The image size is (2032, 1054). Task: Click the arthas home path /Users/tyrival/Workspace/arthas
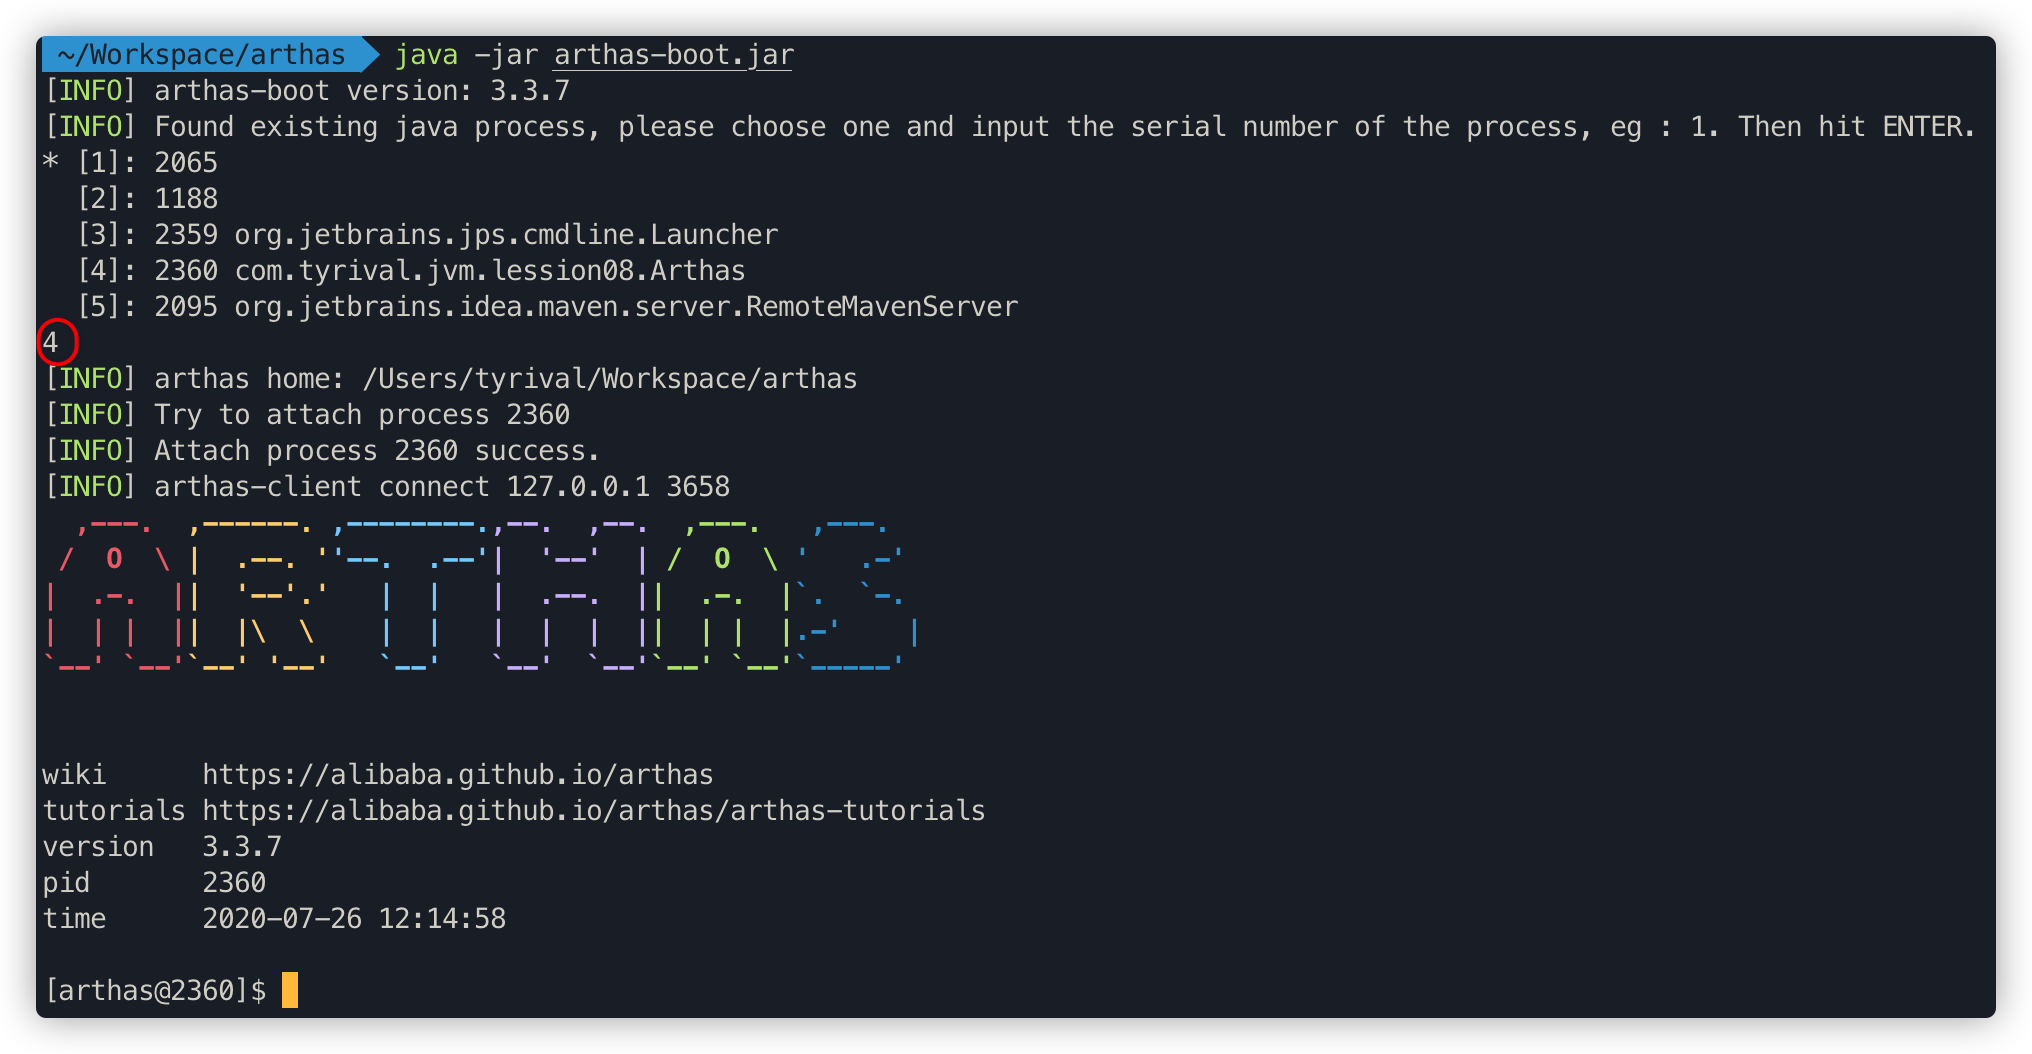tap(610, 379)
